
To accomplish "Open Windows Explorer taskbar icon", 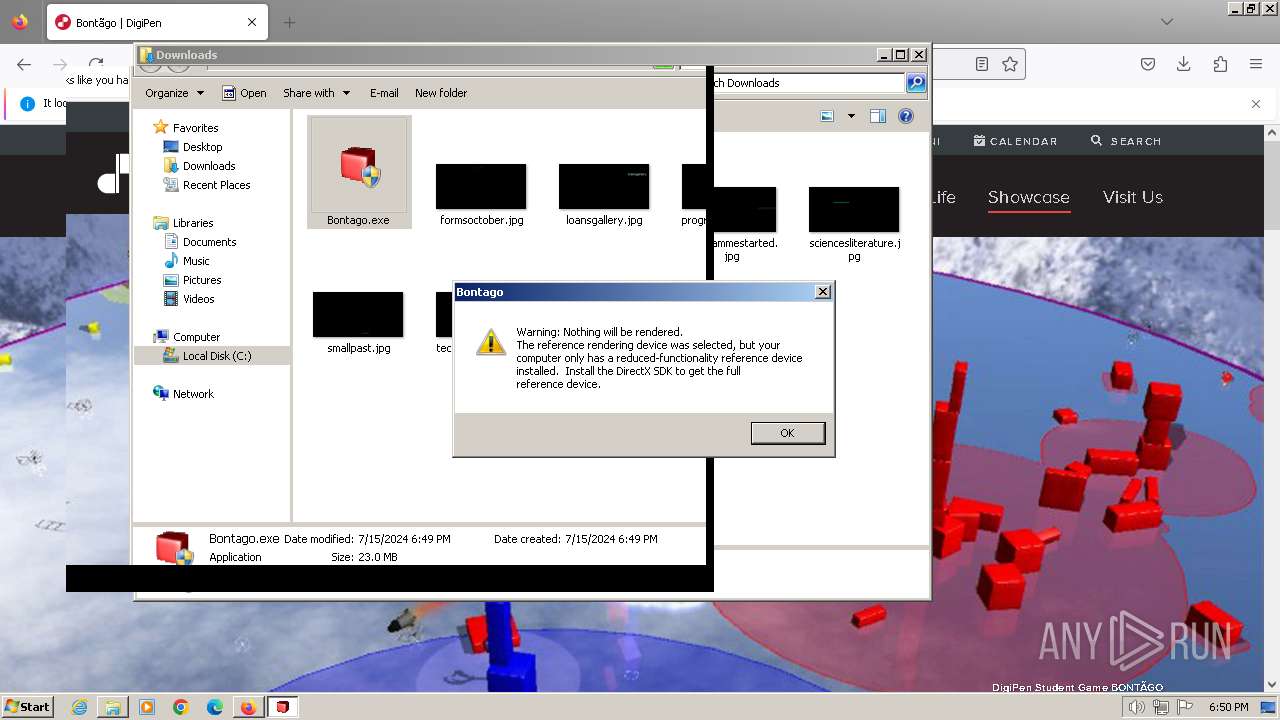I will [x=113, y=707].
